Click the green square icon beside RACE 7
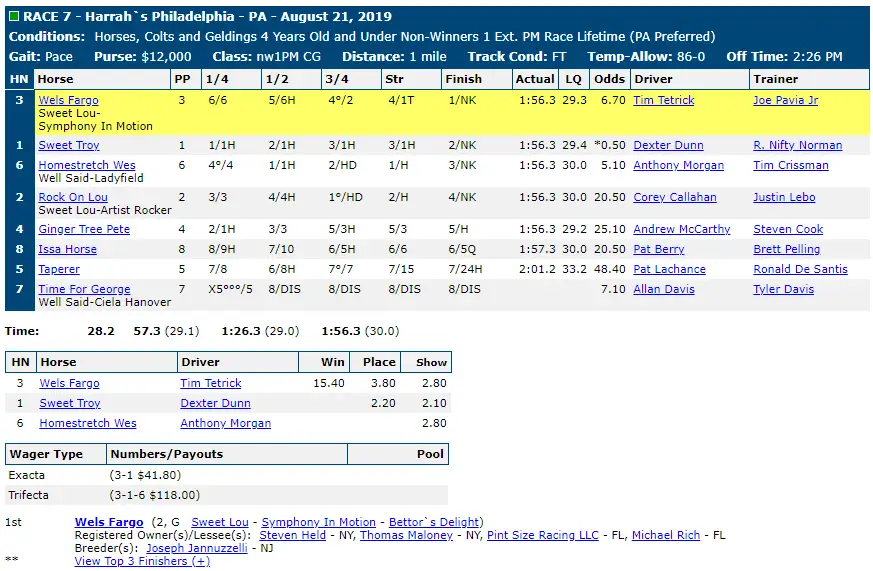This screenshot has width=873, height=571. coord(13,16)
